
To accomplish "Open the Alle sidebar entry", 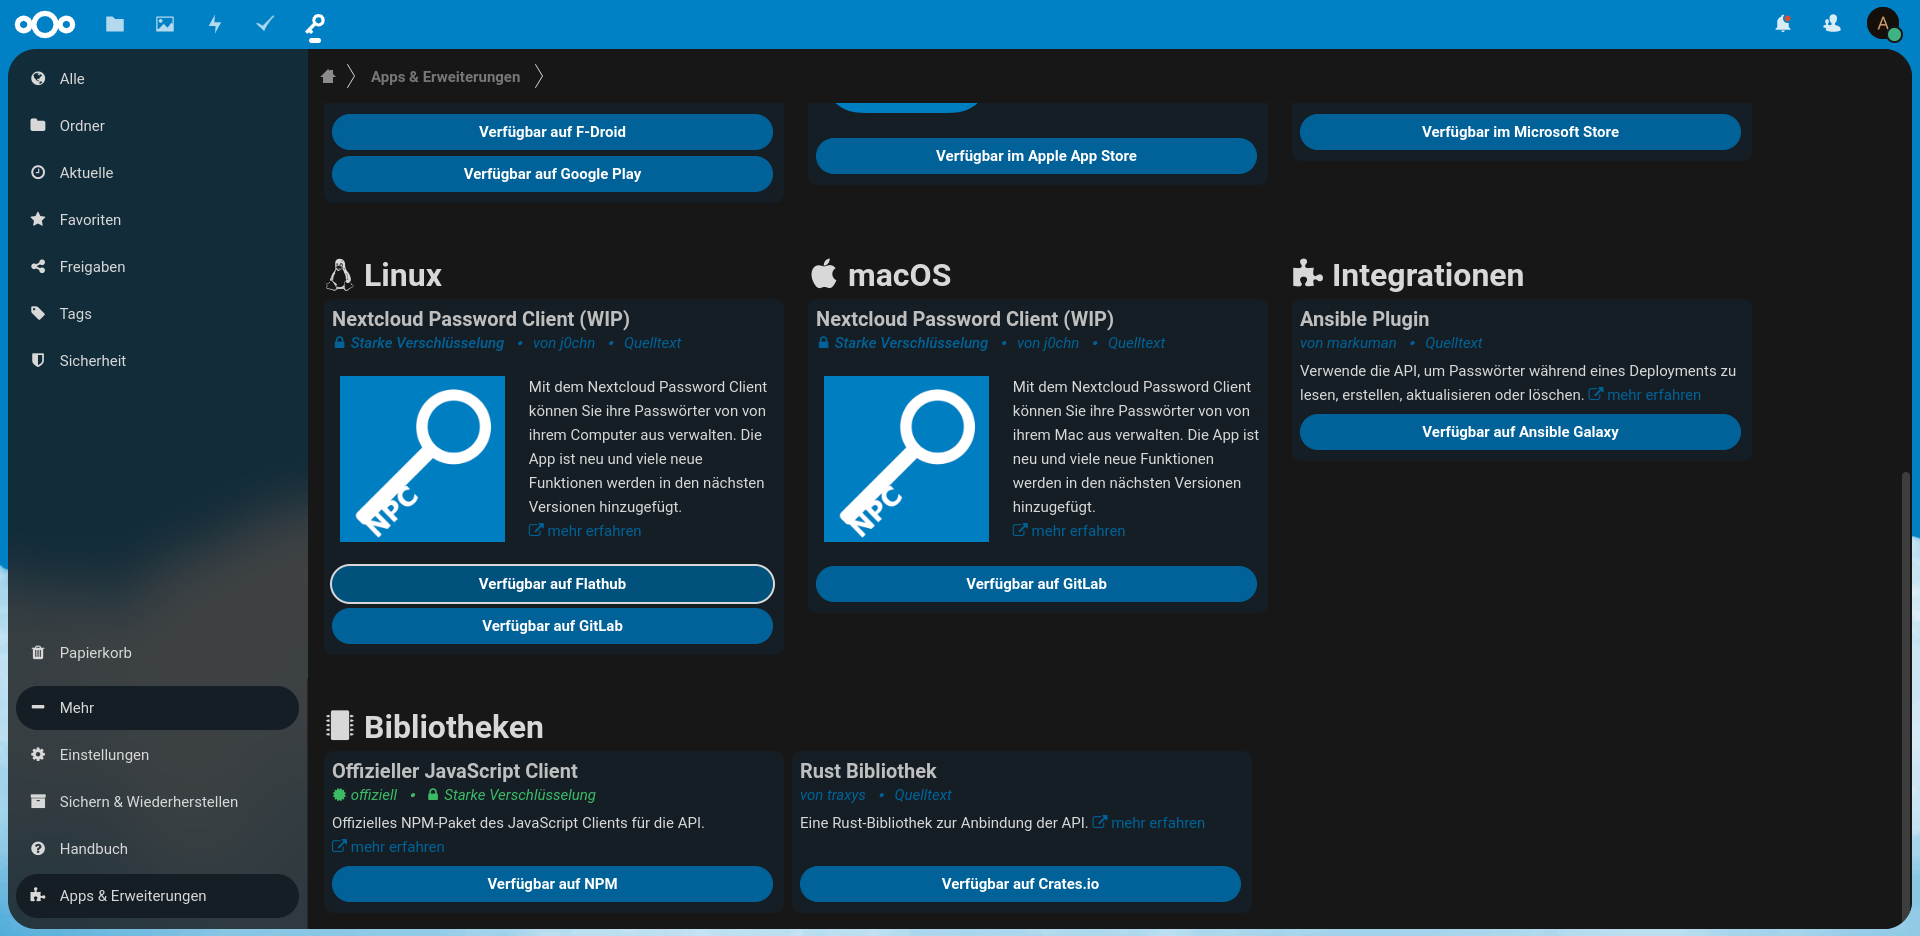I will point(157,78).
